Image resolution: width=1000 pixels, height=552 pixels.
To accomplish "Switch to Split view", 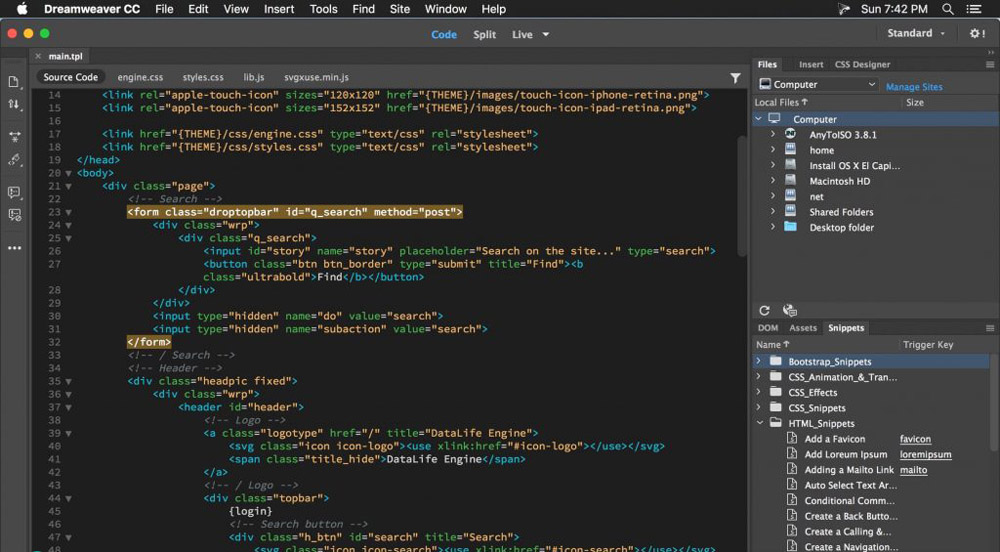I will click(x=484, y=34).
